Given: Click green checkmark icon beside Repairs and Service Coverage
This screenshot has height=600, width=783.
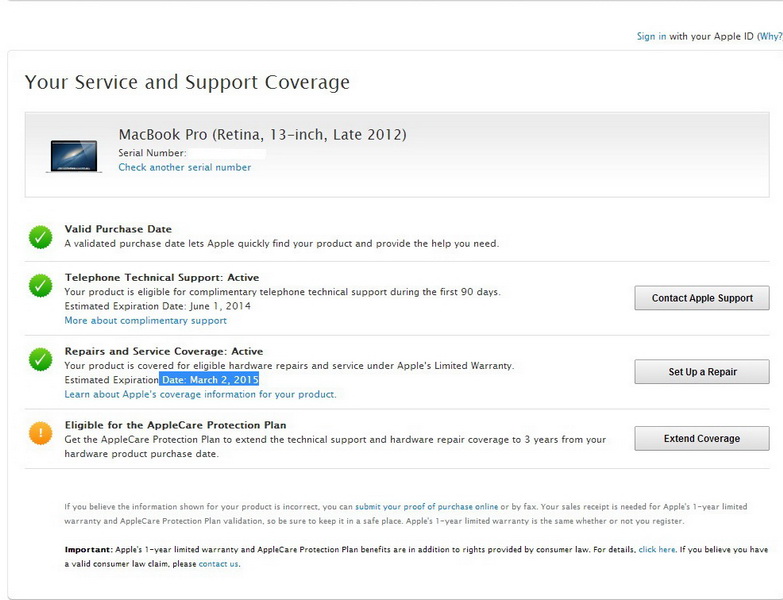Looking at the screenshot, I should click(40, 359).
